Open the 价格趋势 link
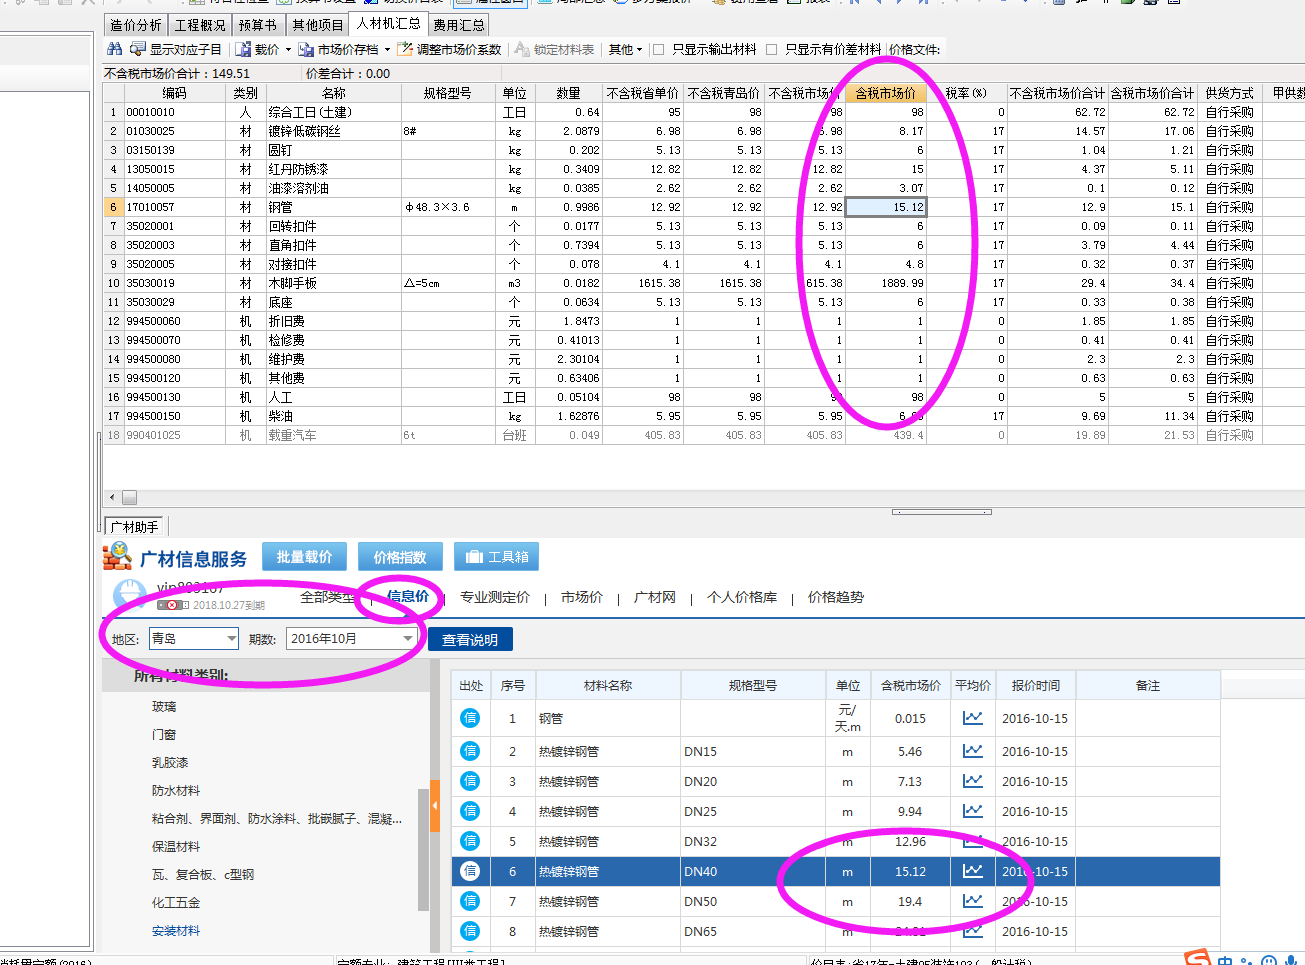 pyautogui.click(x=836, y=597)
